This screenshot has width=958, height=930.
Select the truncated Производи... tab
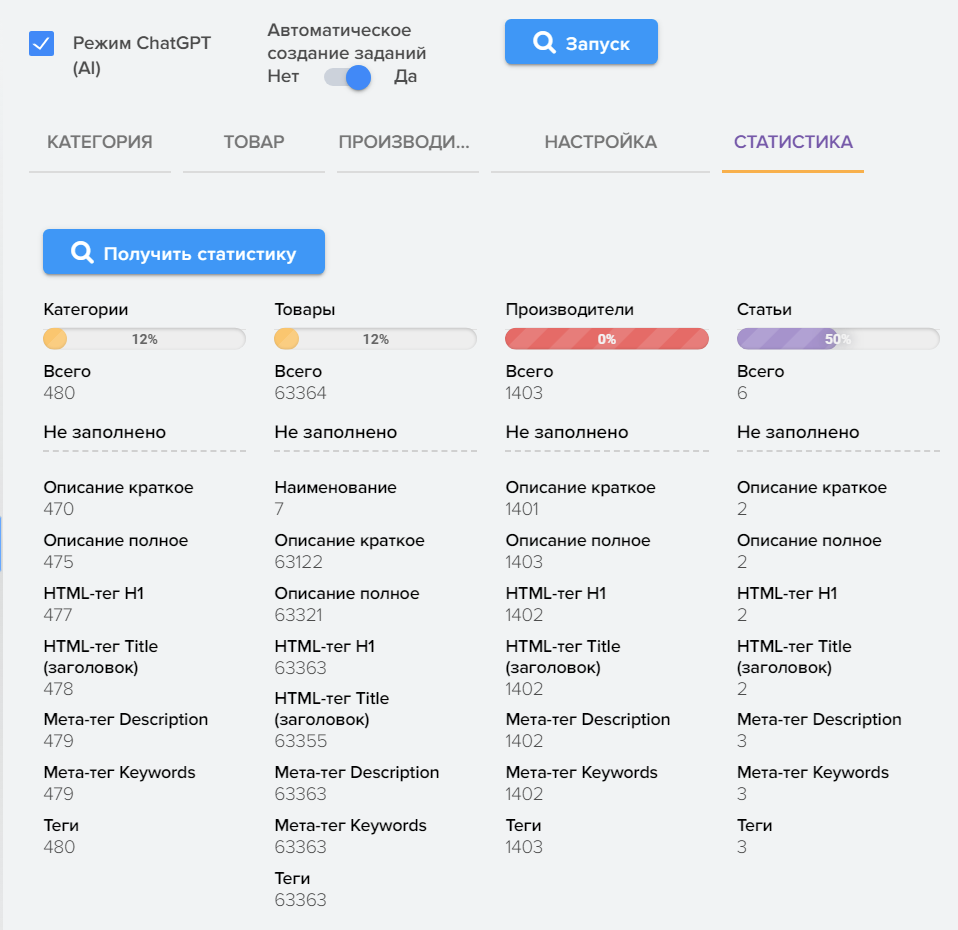point(404,142)
